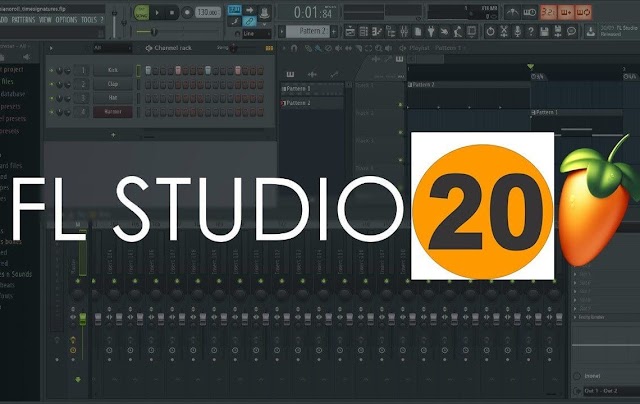Open the graph editor icon in Channel rack
This screenshot has width=640, height=404.
(269, 48)
